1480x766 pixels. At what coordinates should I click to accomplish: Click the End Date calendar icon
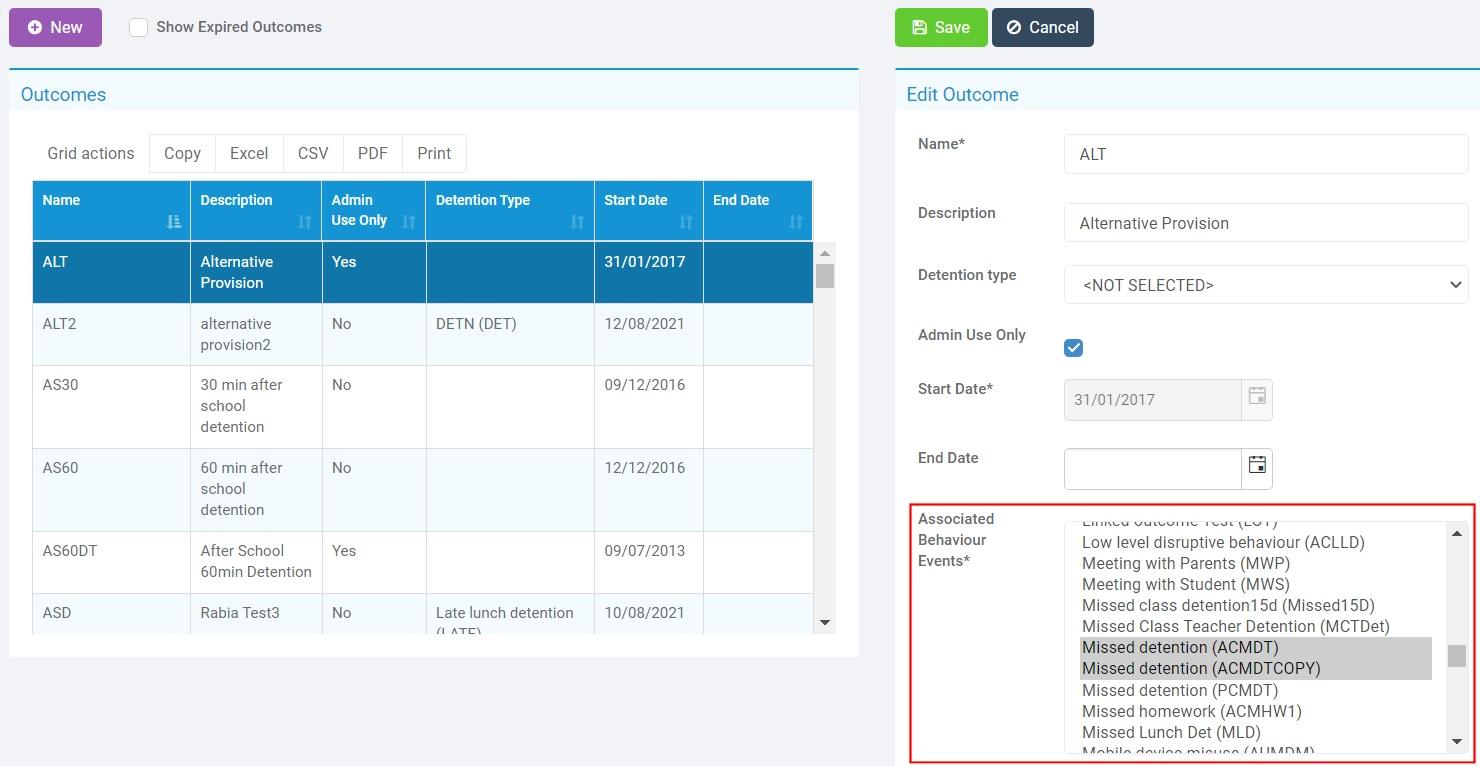(x=1257, y=465)
